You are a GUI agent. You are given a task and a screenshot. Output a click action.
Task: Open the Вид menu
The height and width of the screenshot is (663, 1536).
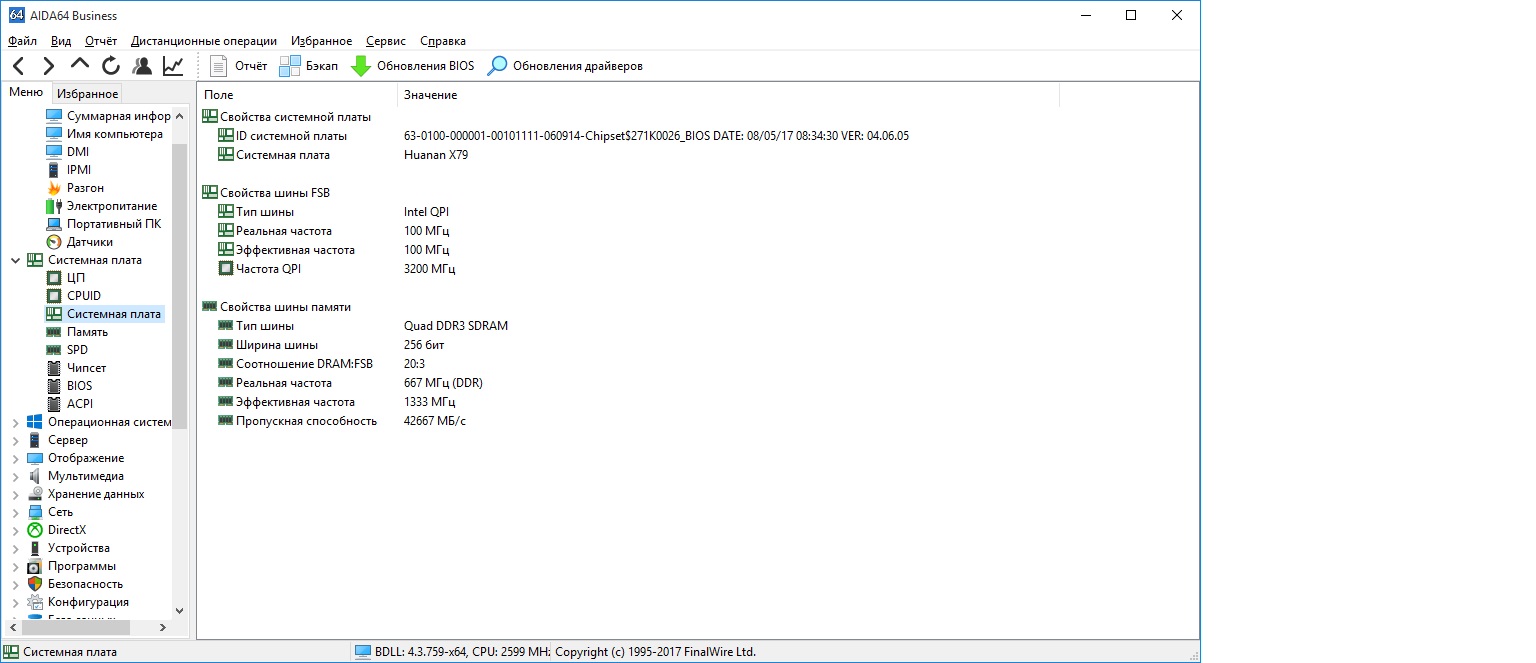[61, 41]
